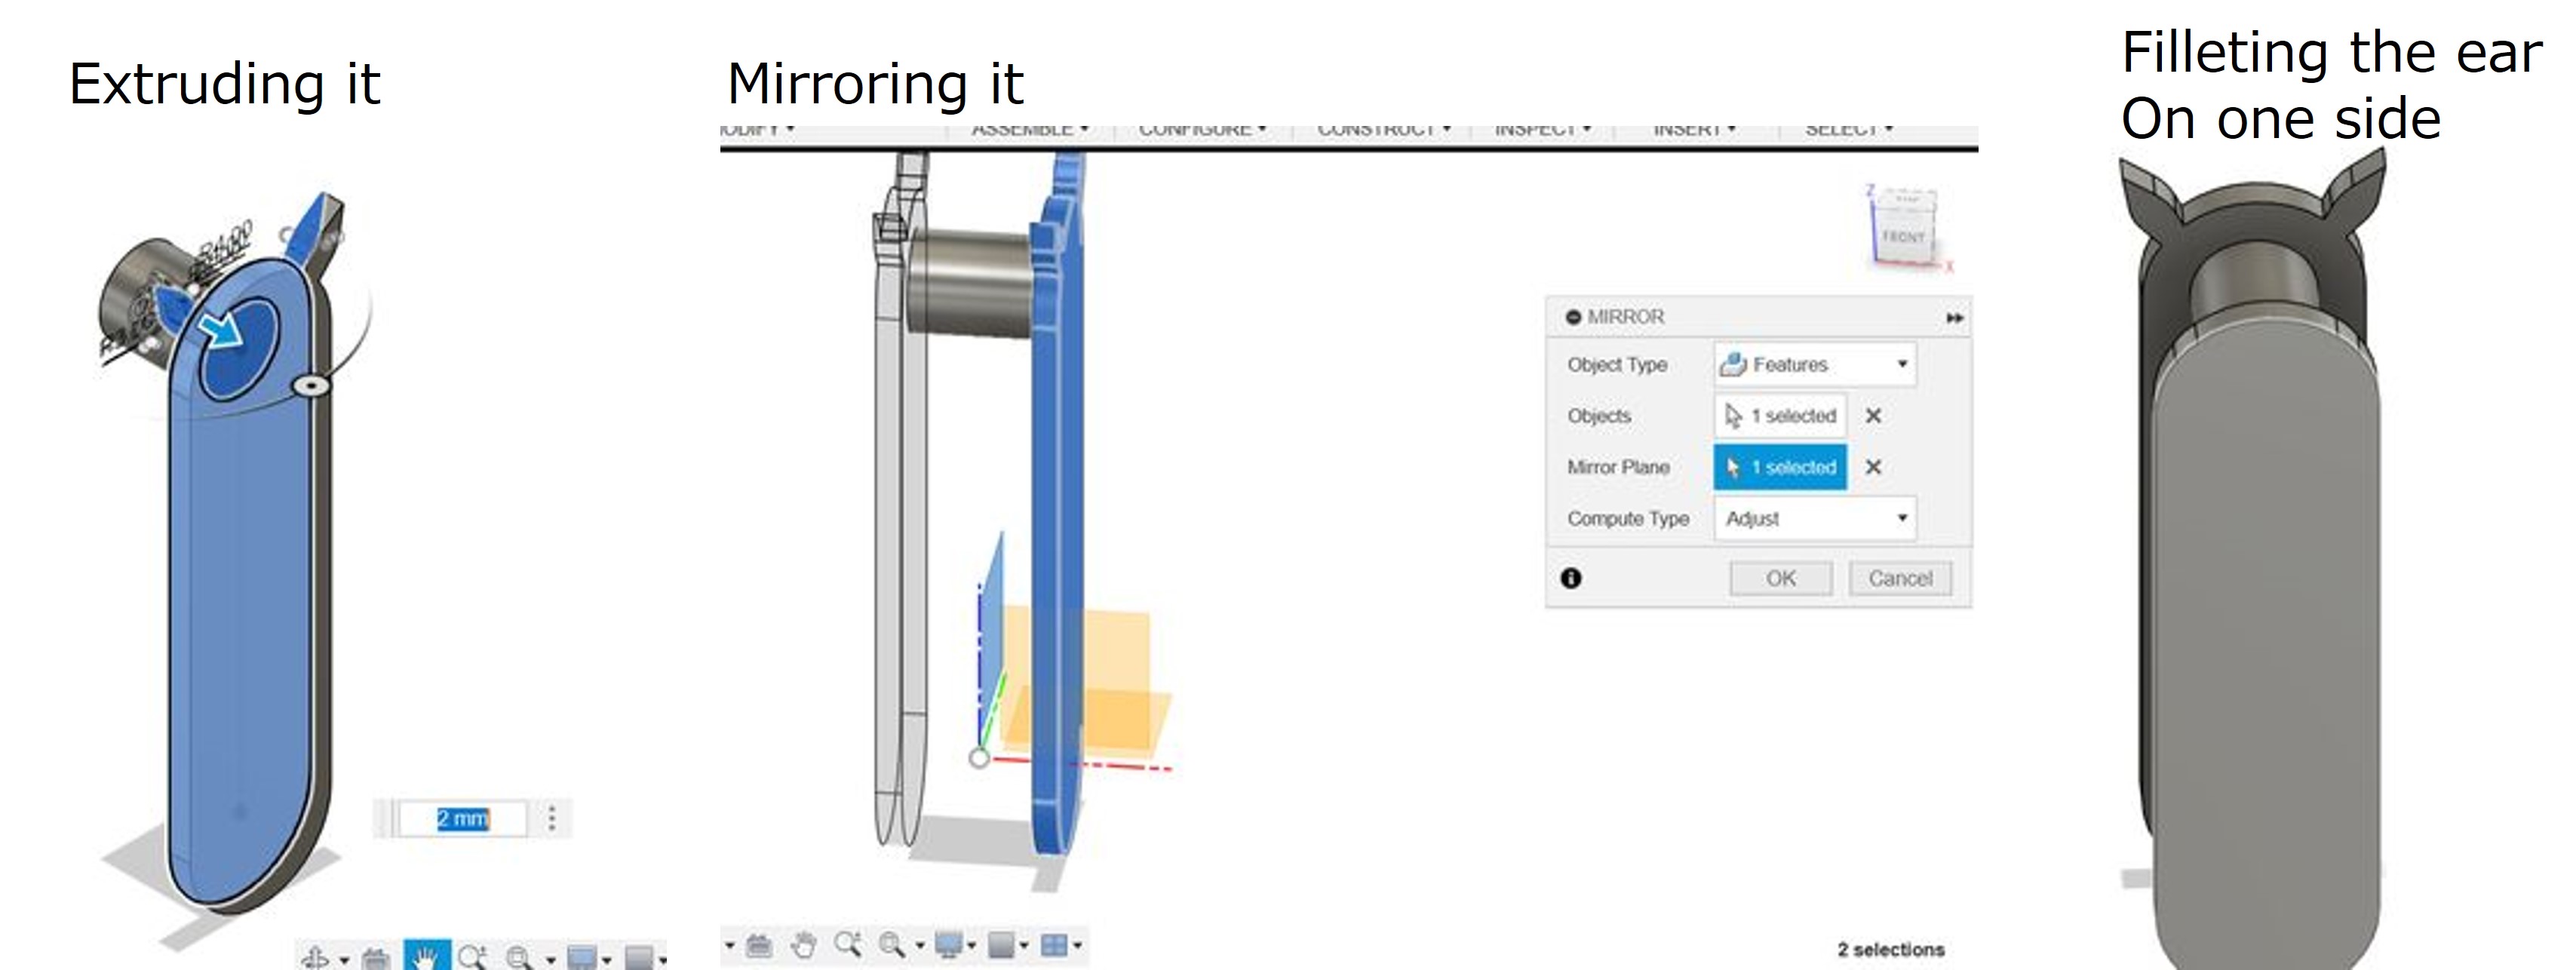
Task: Click the highlighted Pan hand tool
Action: [x=427, y=956]
